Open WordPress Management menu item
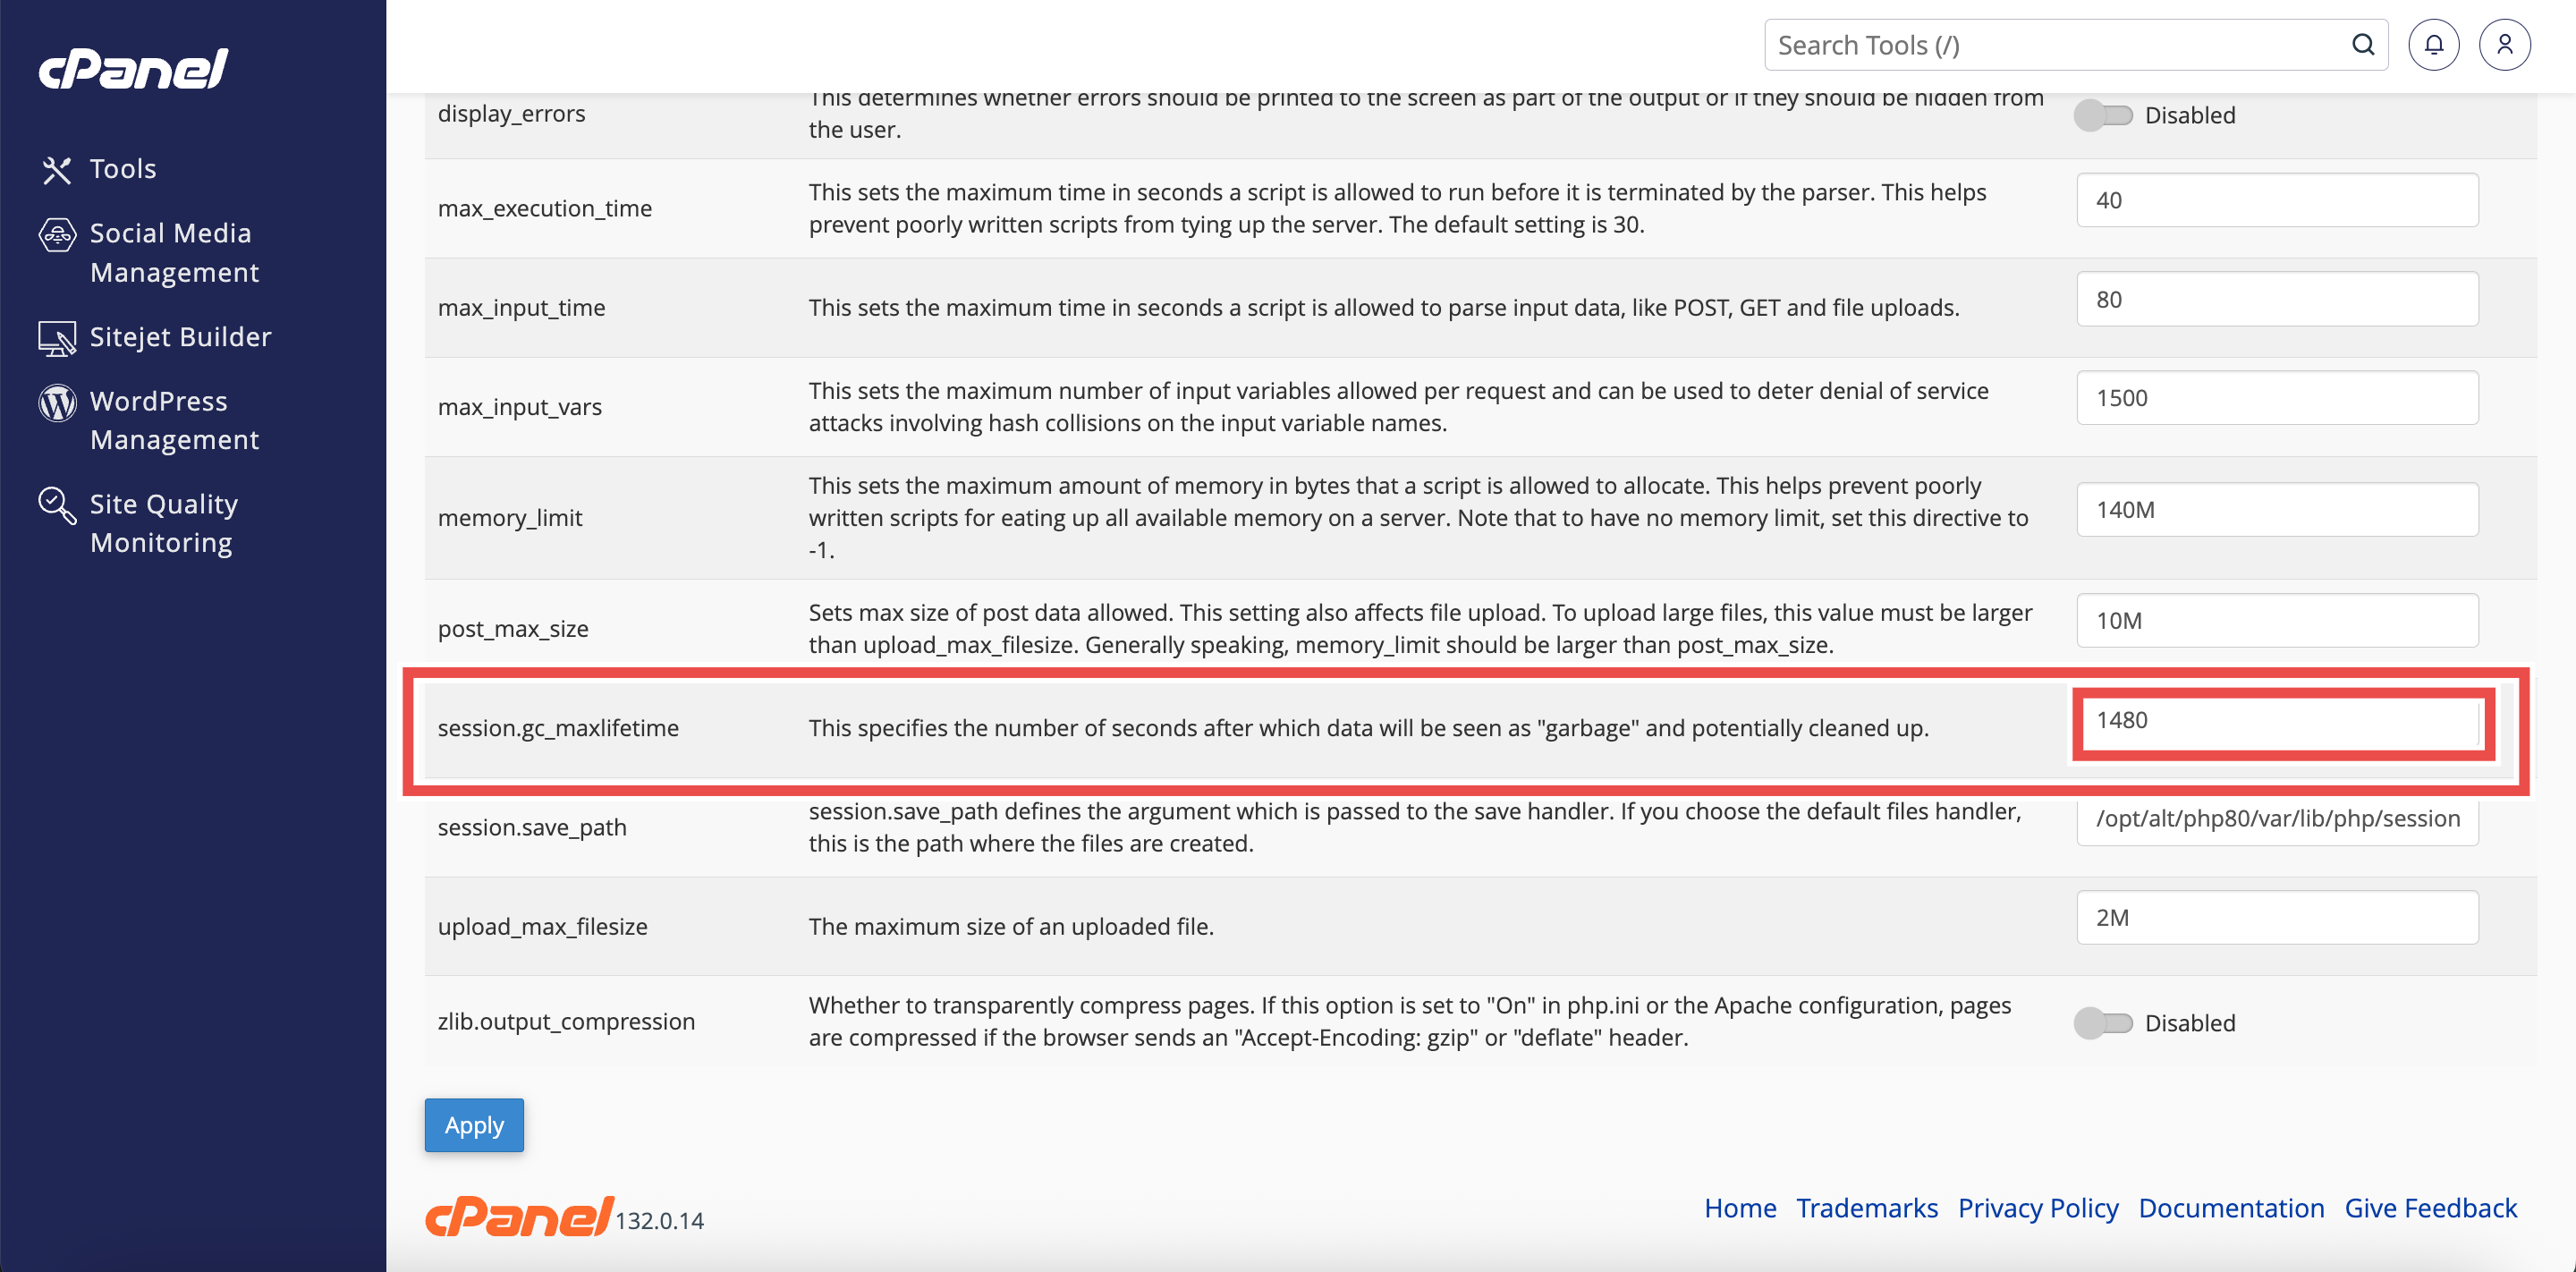This screenshot has width=2576, height=1272. (x=174, y=421)
